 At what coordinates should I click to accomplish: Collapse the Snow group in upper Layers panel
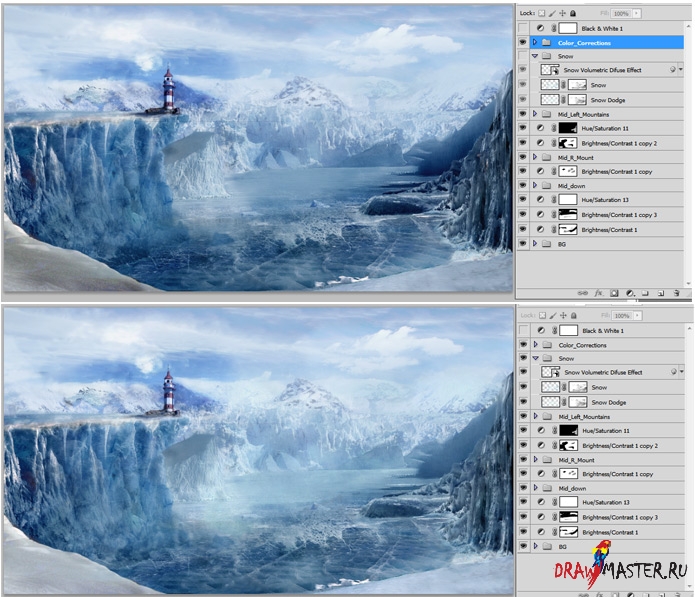[x=535, y=56]
